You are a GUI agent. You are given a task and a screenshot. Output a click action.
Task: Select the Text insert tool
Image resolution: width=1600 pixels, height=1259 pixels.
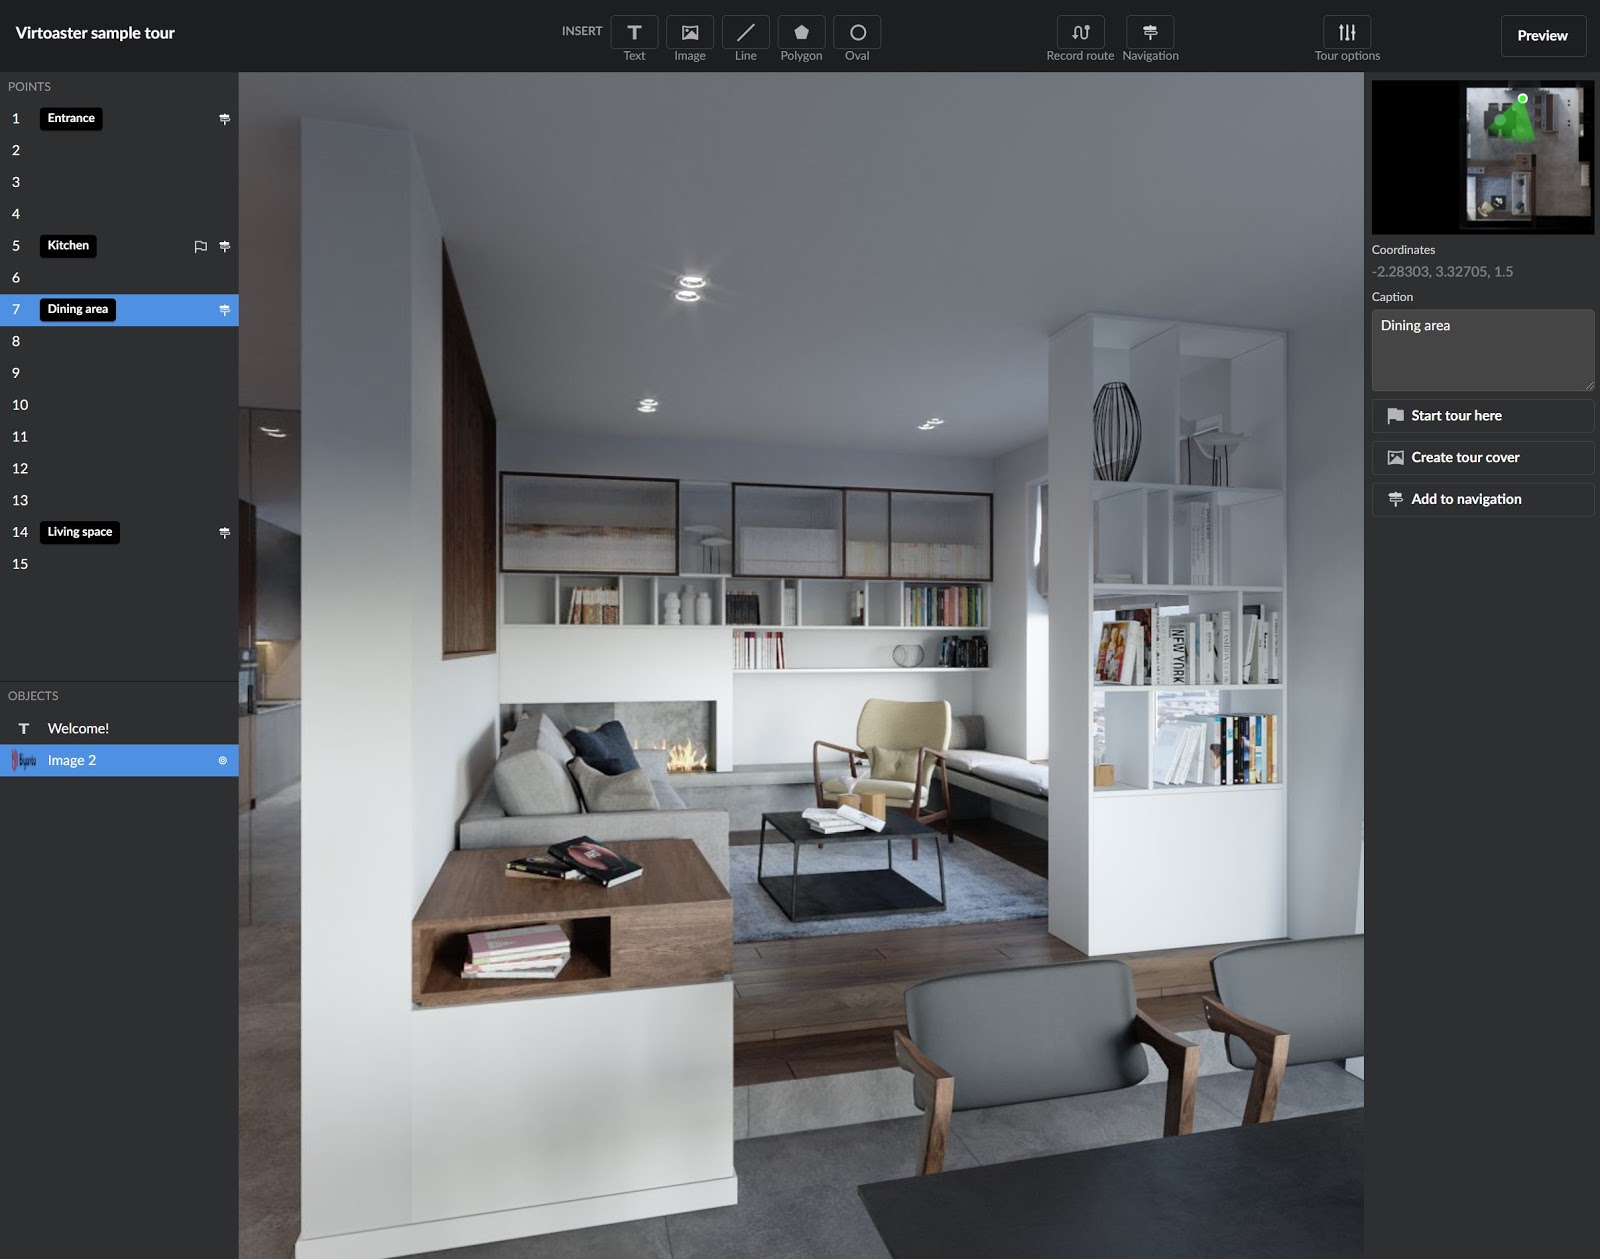(634, 33)
